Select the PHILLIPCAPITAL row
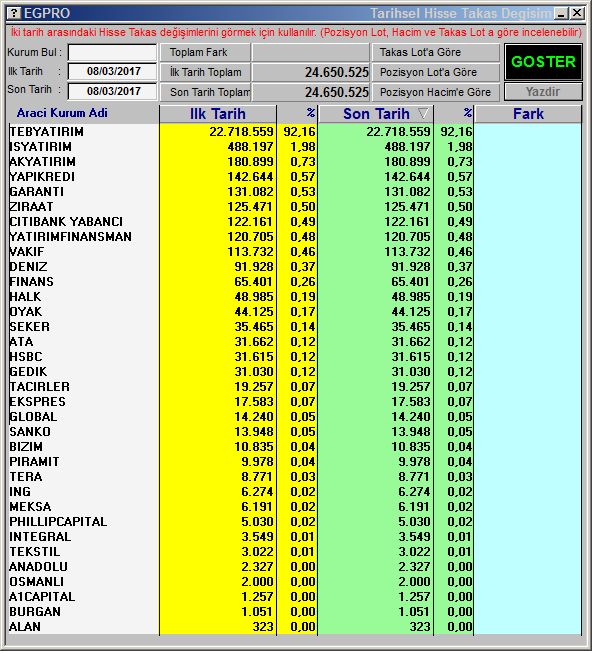 coord(295,521)
